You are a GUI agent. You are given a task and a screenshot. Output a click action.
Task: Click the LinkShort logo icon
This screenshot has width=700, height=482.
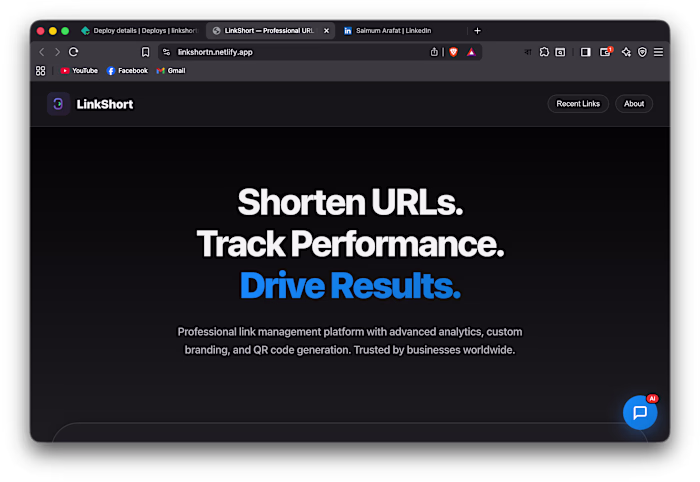pos(58,104)
